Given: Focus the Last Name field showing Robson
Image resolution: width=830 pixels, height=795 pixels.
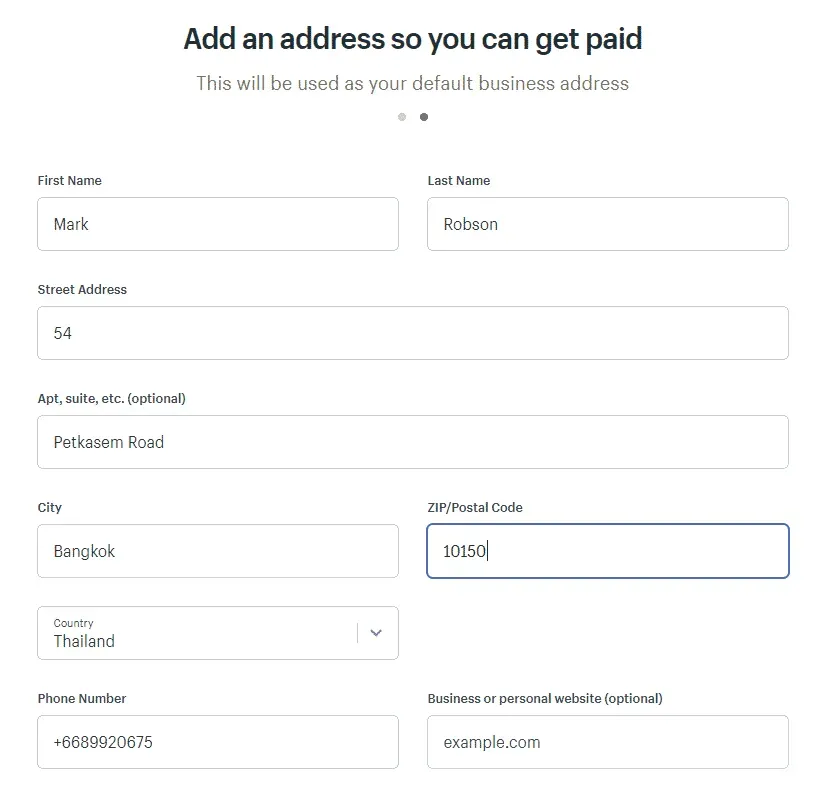Looking at the screenshot, I should coord(606,224).
